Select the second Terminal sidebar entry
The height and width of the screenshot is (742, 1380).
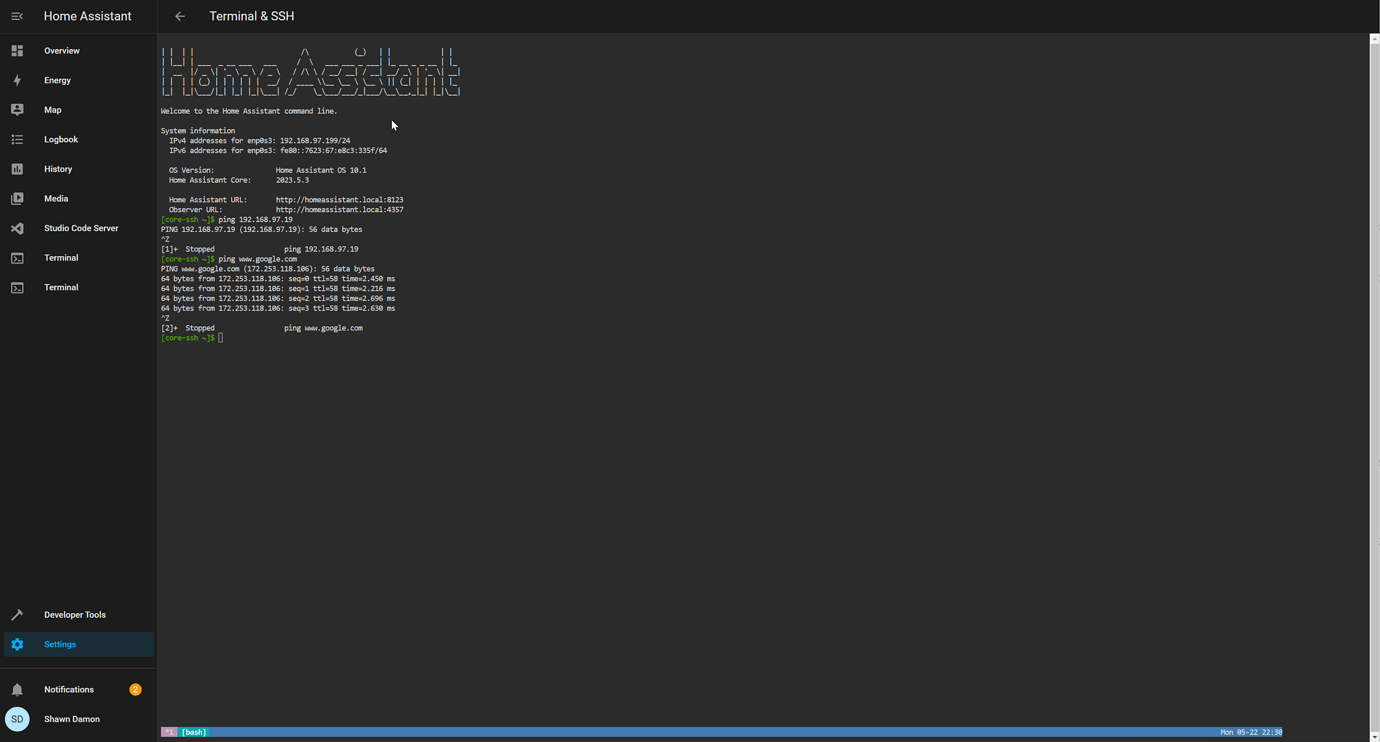pos(60,287)
